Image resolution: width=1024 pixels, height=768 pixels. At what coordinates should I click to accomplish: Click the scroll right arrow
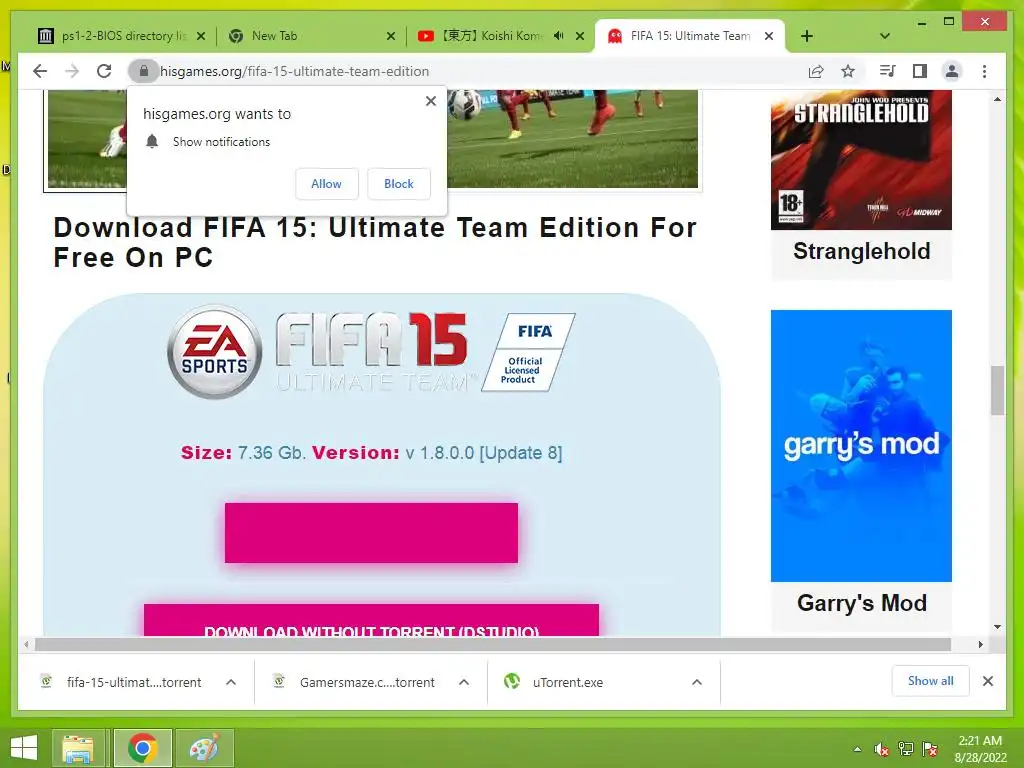pyautogui.click(x=980, y=644)
